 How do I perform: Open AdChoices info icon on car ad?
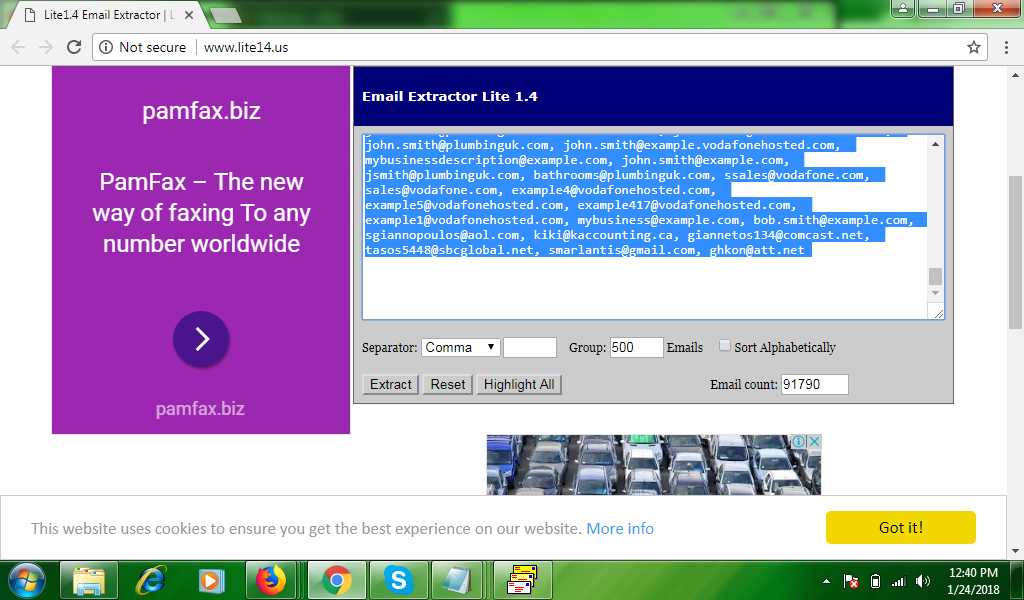(x=799, y=442)
